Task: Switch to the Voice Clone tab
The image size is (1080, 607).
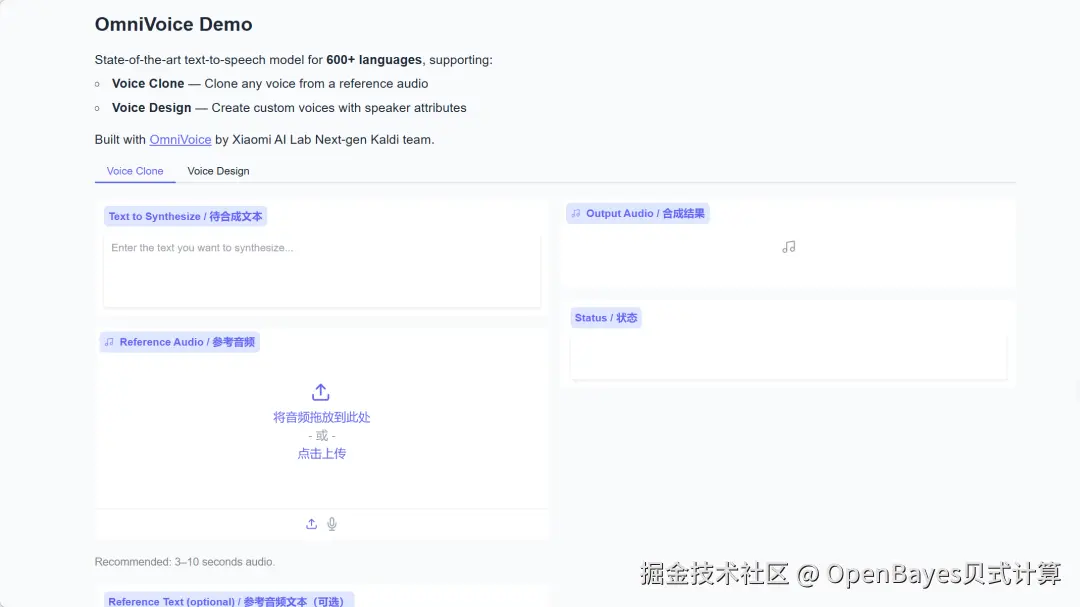Action: tap(135, 171)
